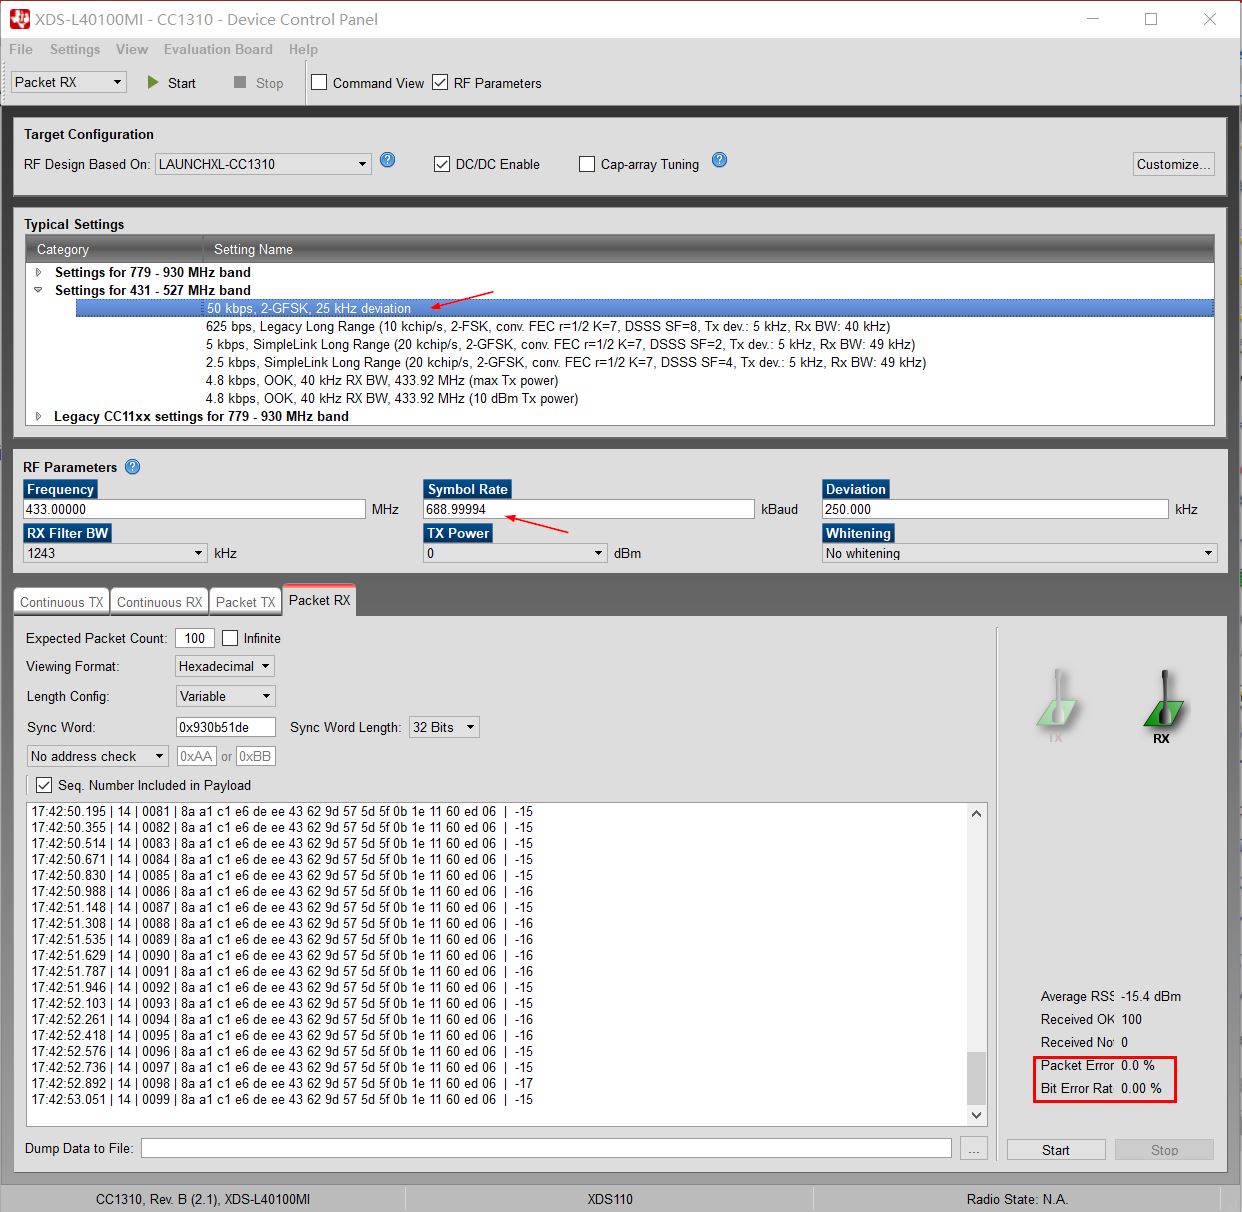Click the Setting Name column header
Viewport: 1242px width, 1212px height.
(708, 249)
